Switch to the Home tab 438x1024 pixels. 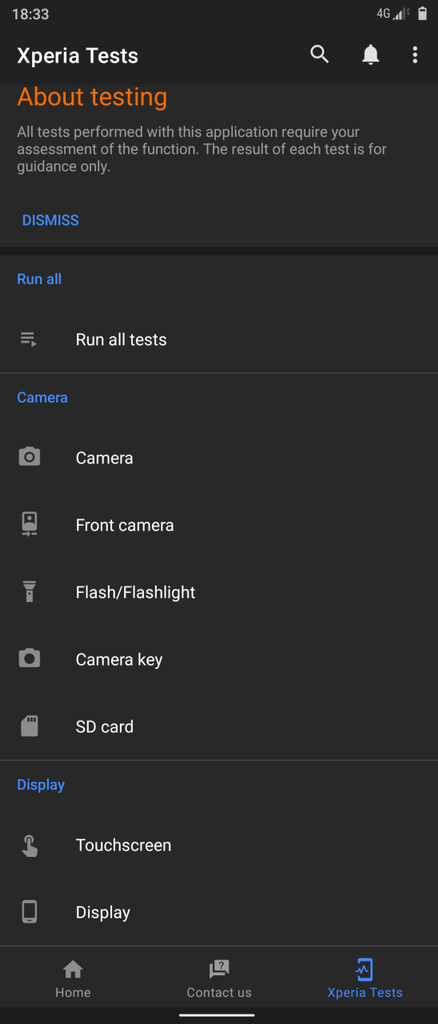point(73,979)
